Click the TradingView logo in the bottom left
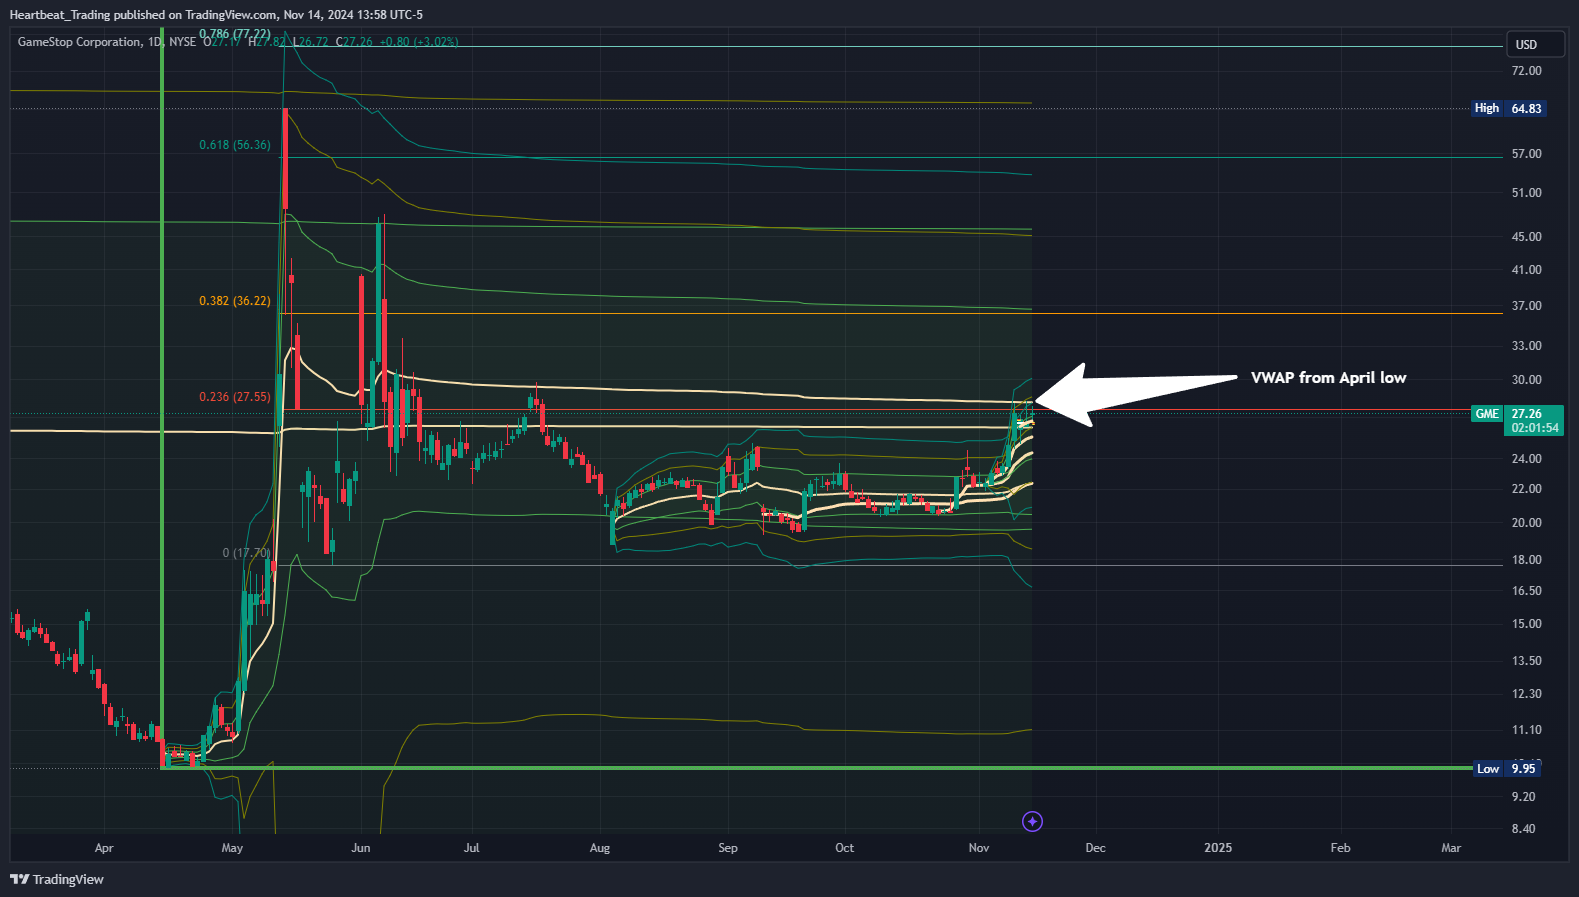The height and width of the screenshot is (897, 1579). click(x=57, y=879)
